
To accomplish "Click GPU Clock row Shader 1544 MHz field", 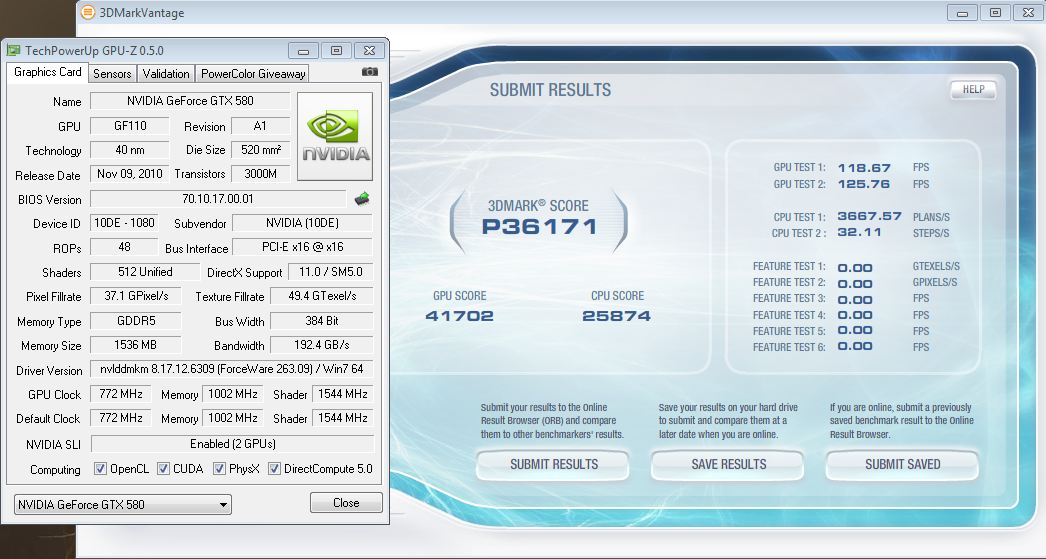I will (343, 394).
